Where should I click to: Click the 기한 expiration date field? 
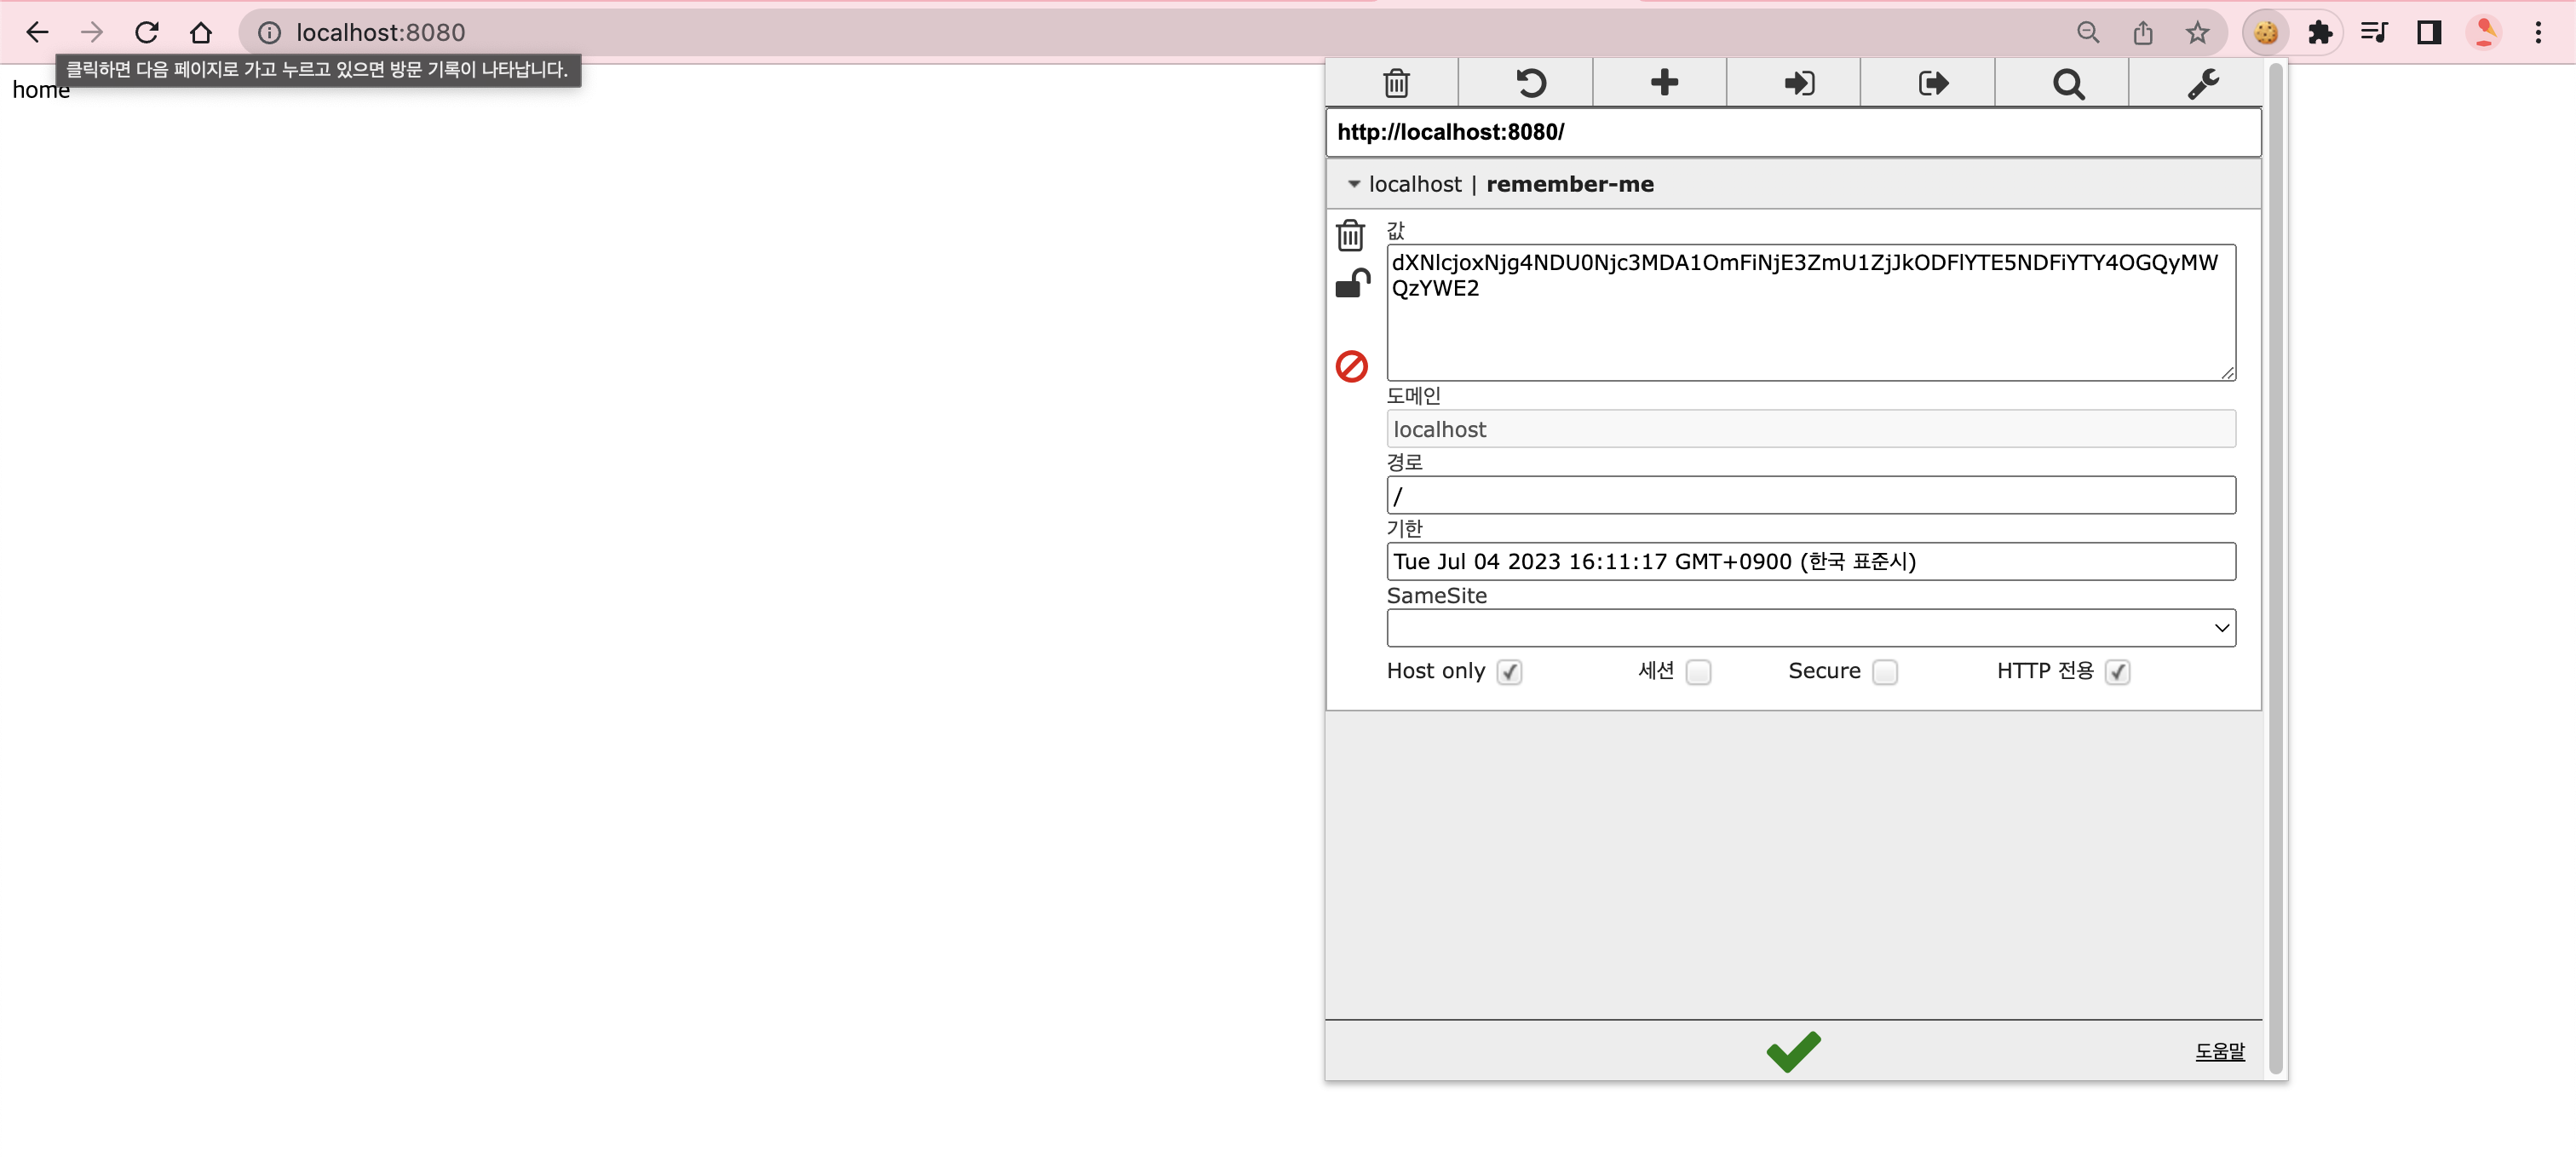(1810, 562)
